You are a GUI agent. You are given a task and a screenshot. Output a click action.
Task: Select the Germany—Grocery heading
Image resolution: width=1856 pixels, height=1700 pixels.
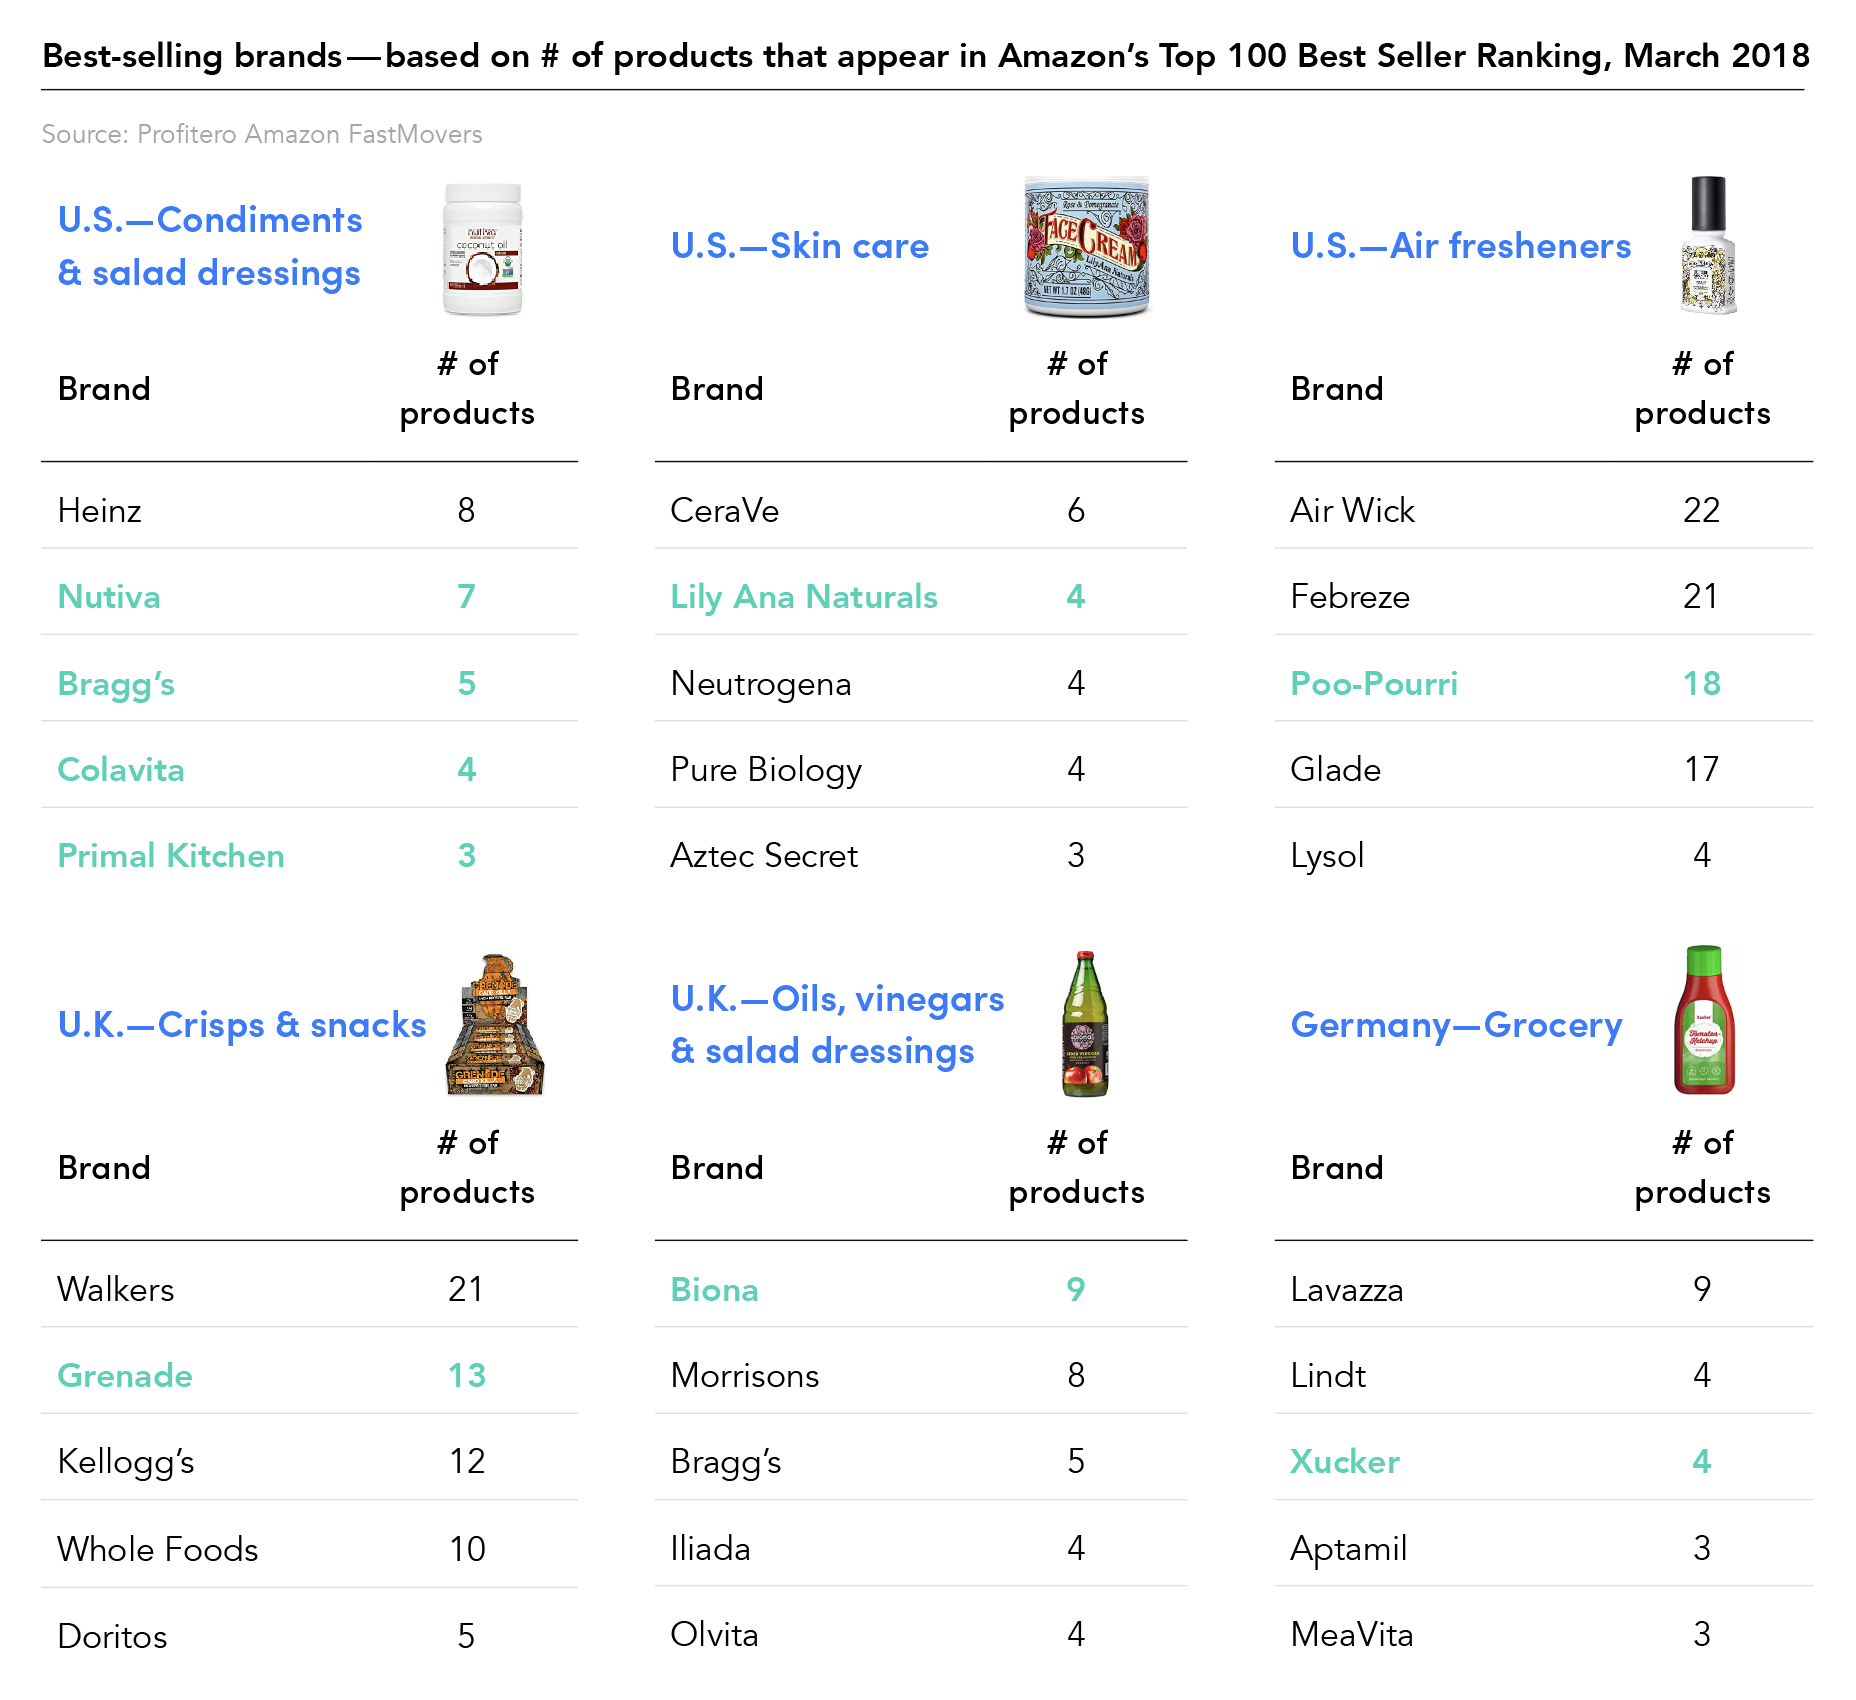1457,1026
